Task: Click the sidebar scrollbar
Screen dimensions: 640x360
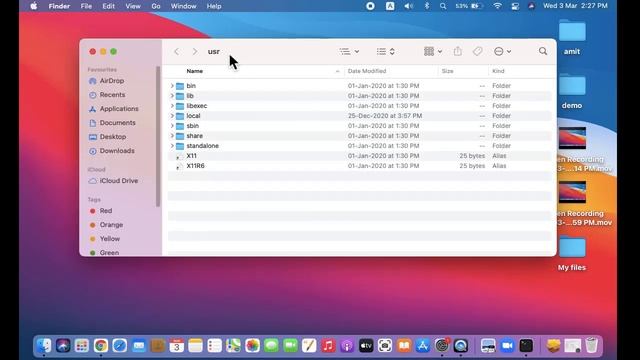Action: point(158,137)
